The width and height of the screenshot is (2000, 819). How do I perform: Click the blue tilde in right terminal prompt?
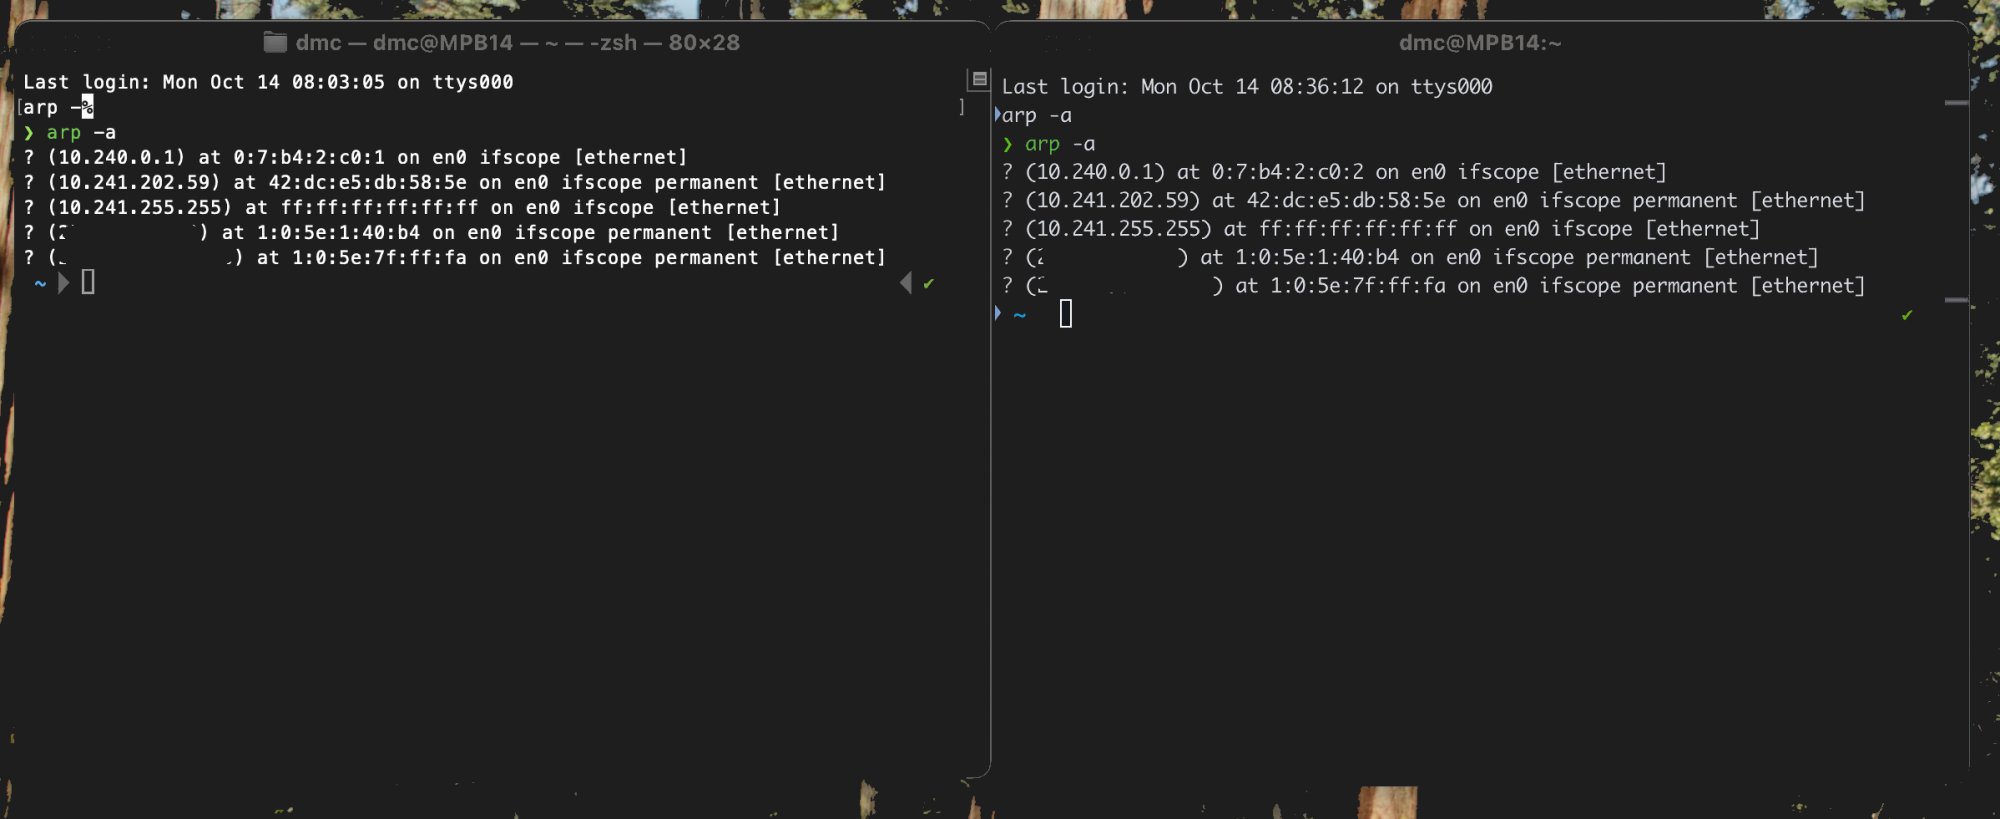[x=1020, y=315]
